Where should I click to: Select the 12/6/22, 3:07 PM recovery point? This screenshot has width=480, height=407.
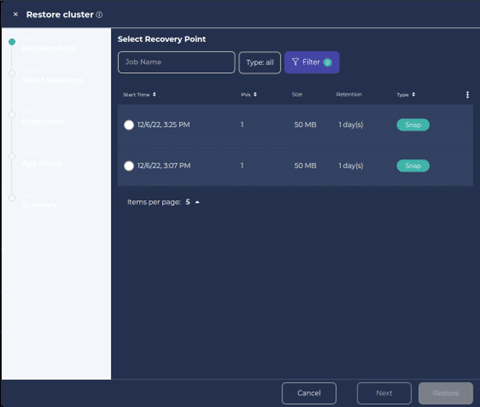click(129, 166)
